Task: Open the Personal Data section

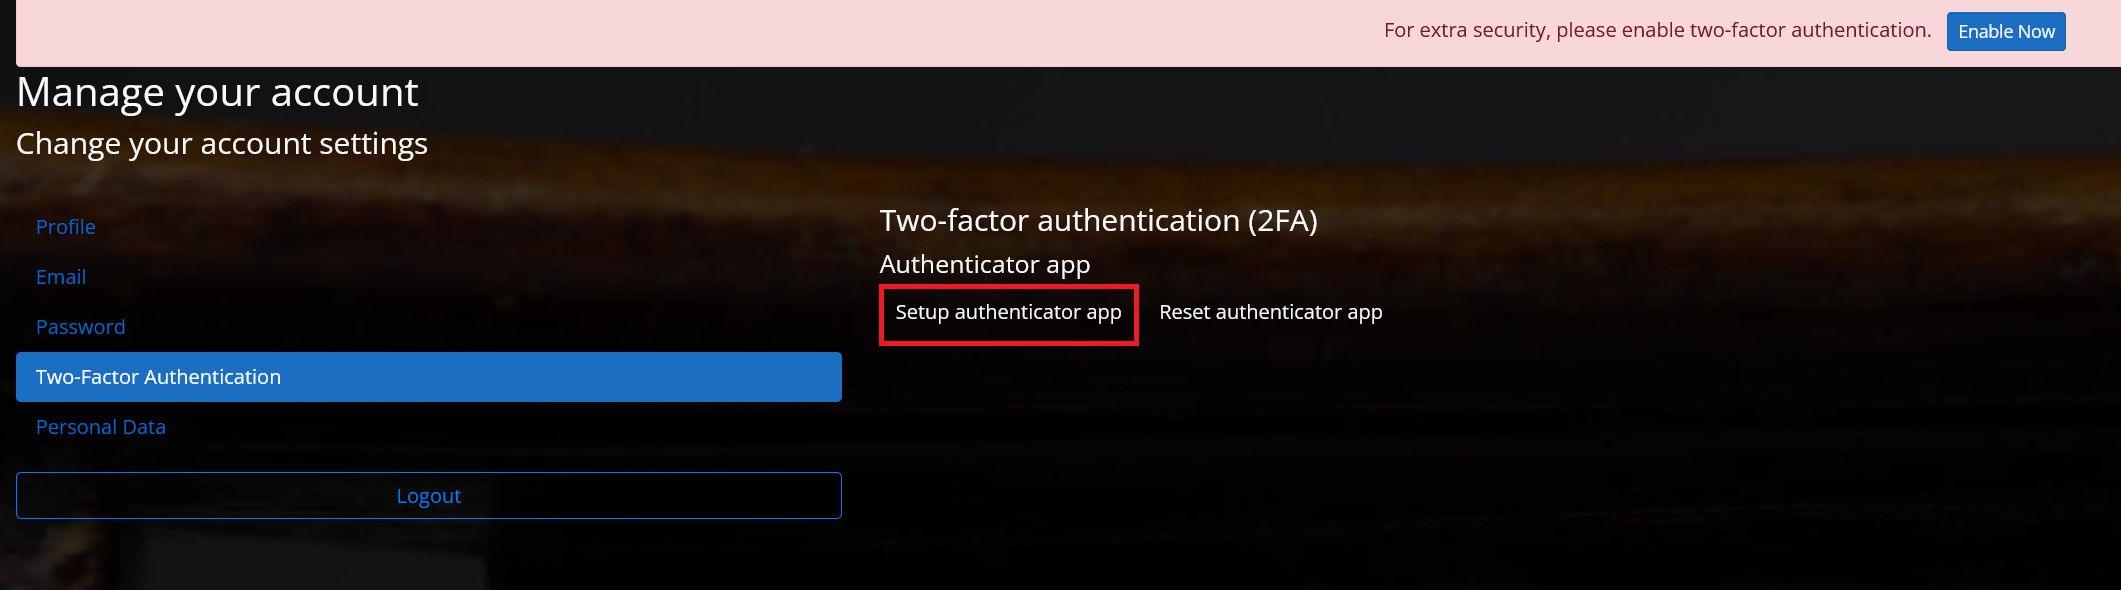Action: [101, 427]
